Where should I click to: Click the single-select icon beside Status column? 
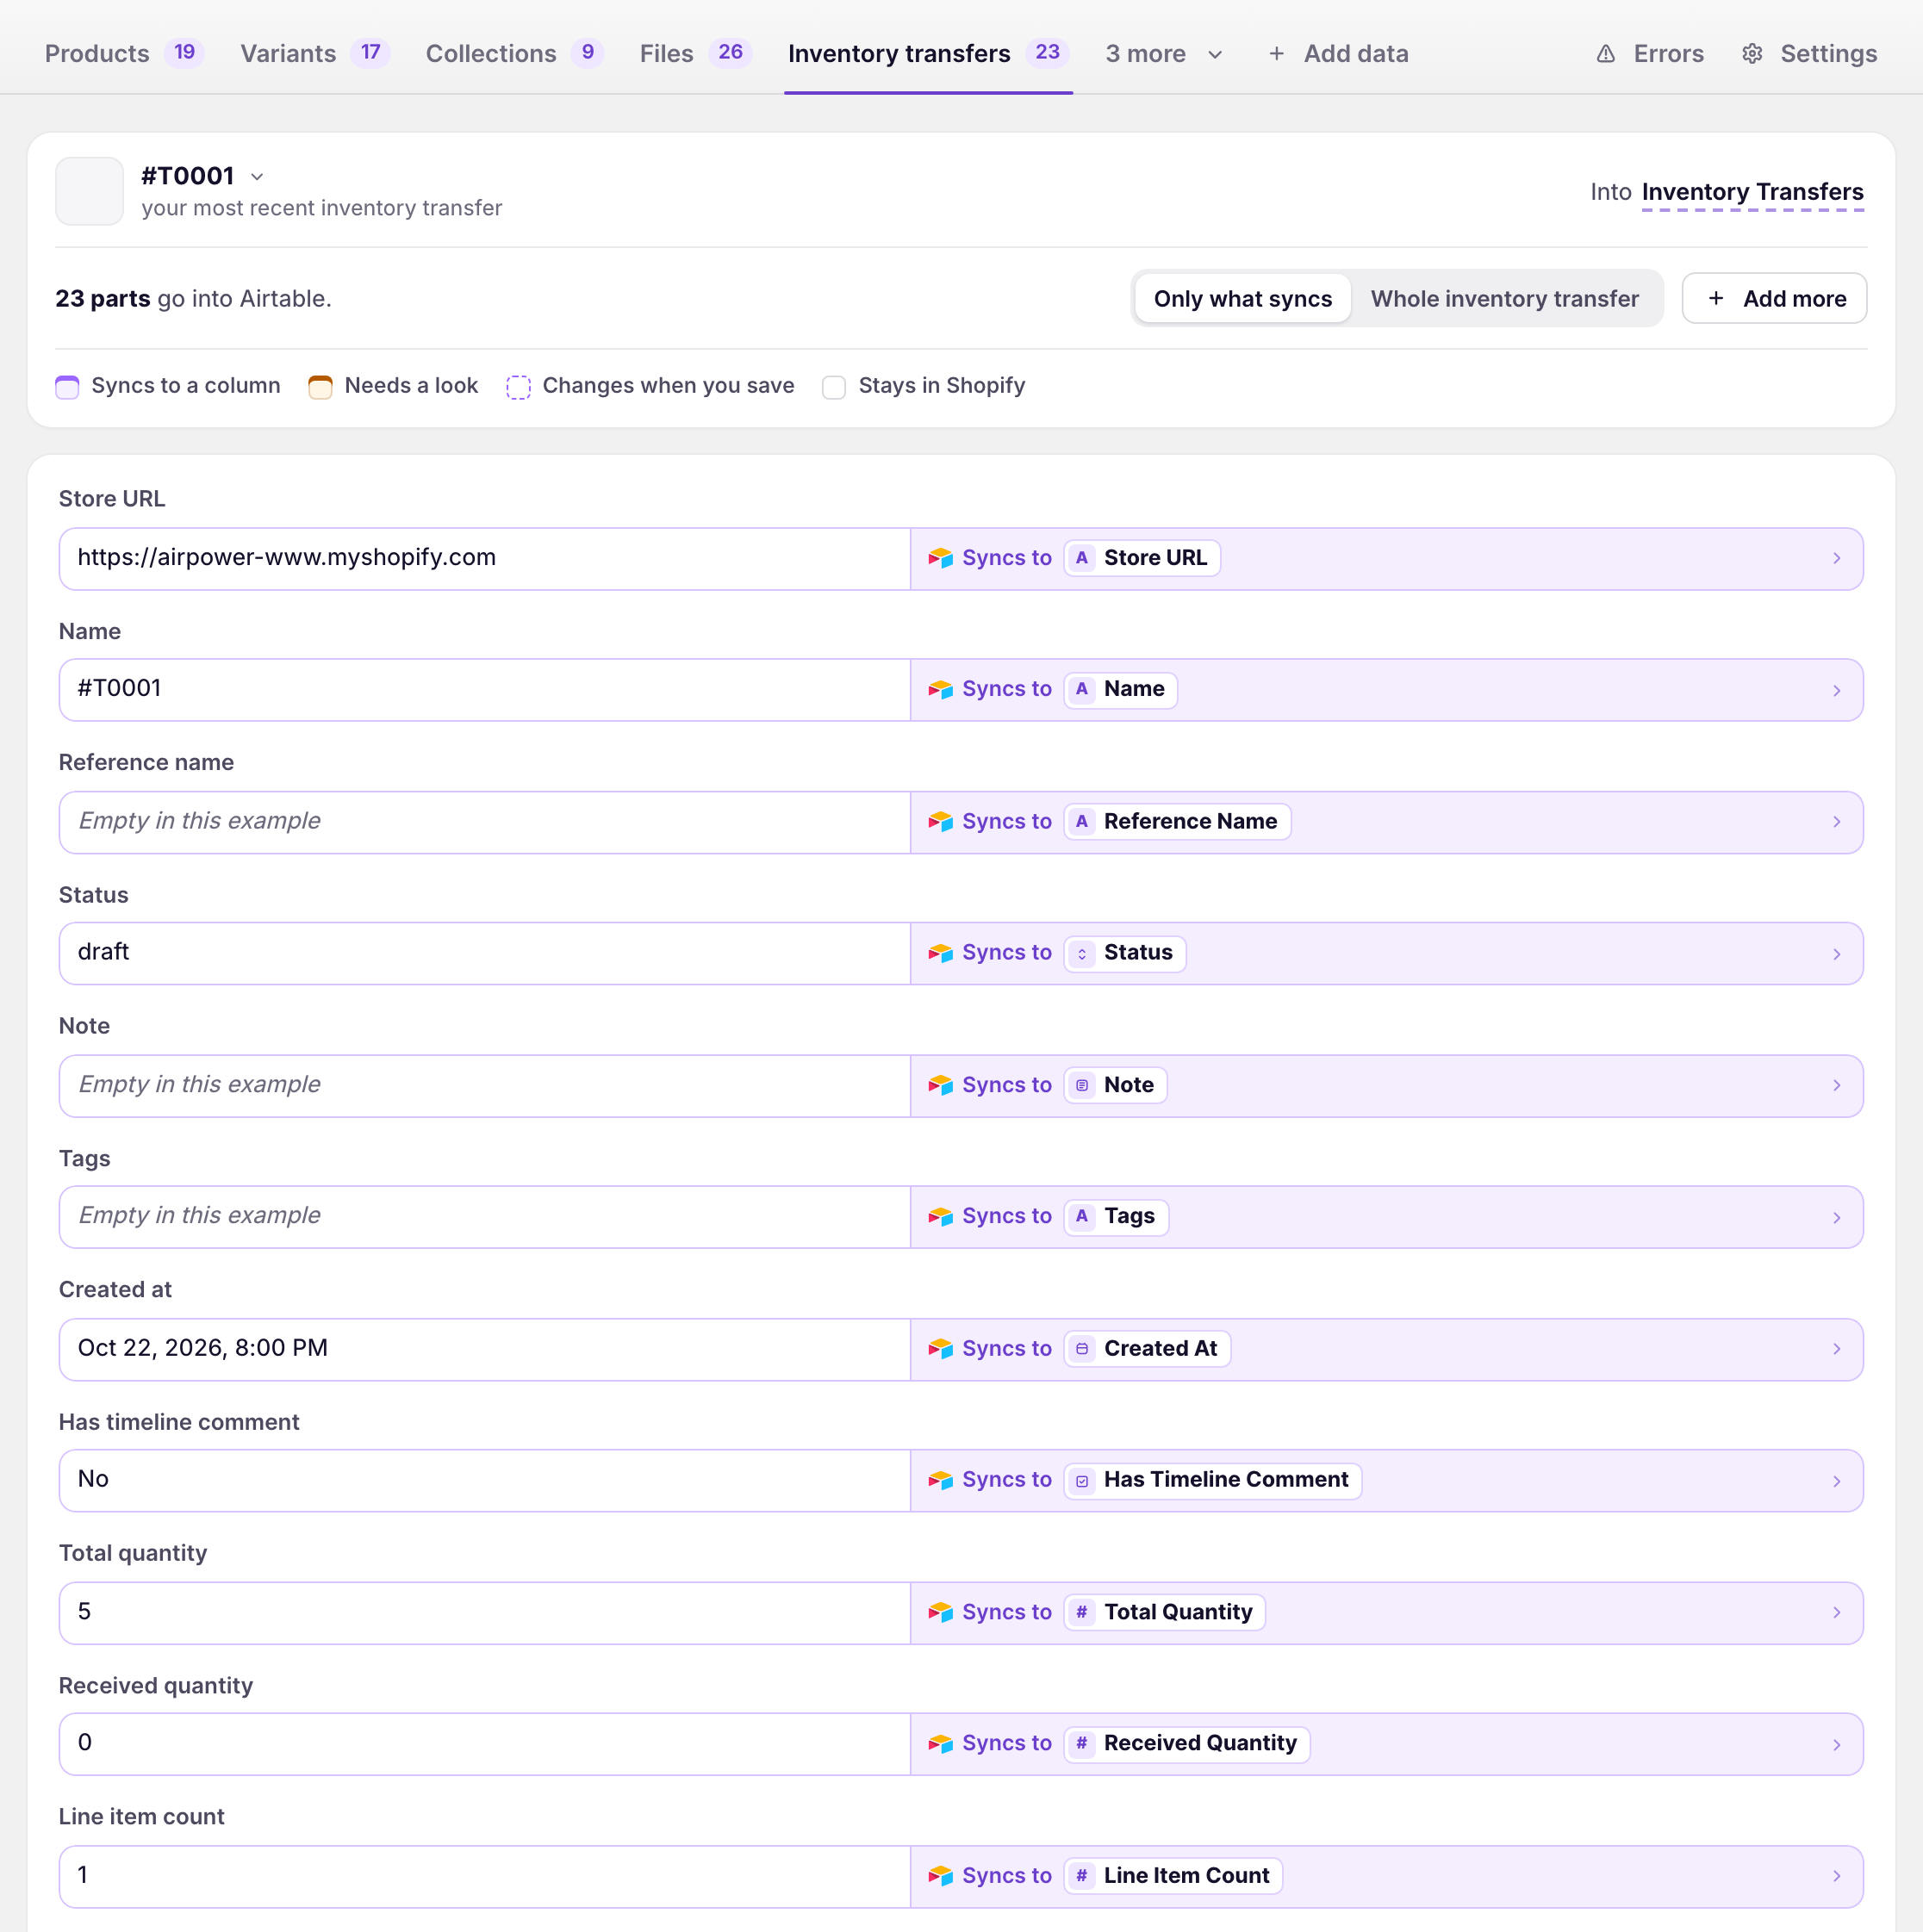pyautogui.click(x=1081, y=953)
